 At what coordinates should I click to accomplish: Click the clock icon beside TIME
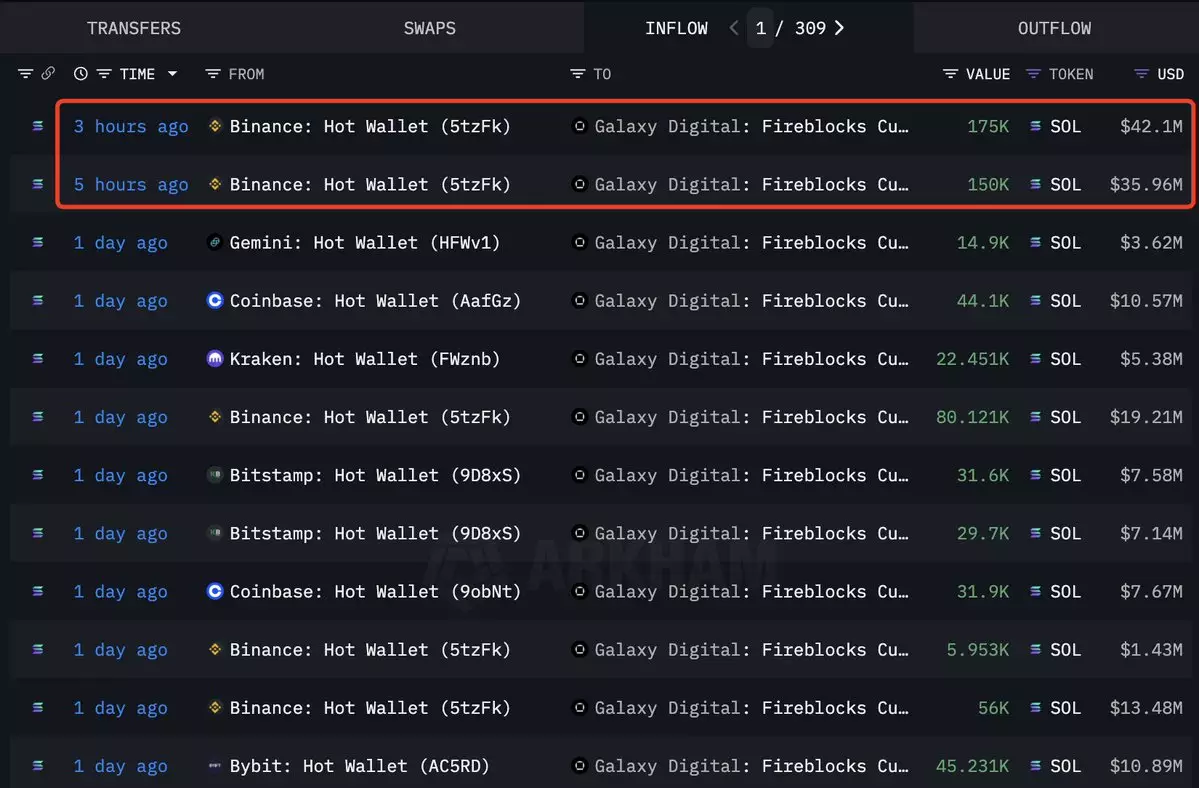coord(80,73)
